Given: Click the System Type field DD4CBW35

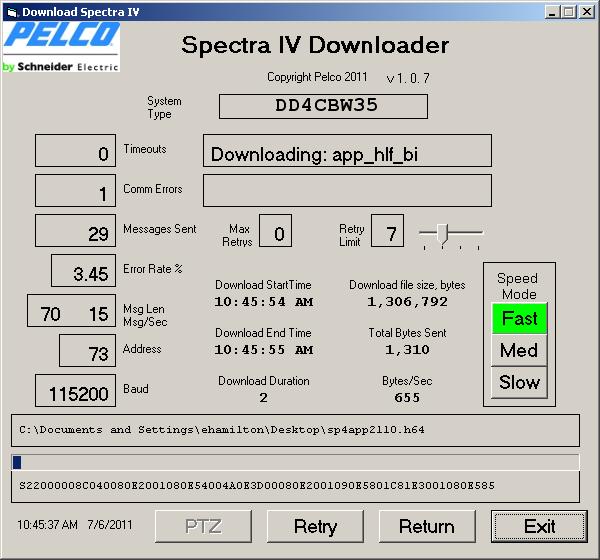Looking at the screenshot, I should click(323, 106).
